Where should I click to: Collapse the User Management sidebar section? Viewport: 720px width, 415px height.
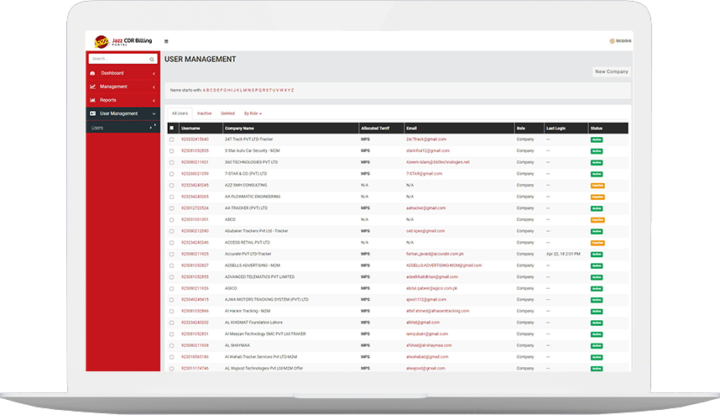coord(153,114)
